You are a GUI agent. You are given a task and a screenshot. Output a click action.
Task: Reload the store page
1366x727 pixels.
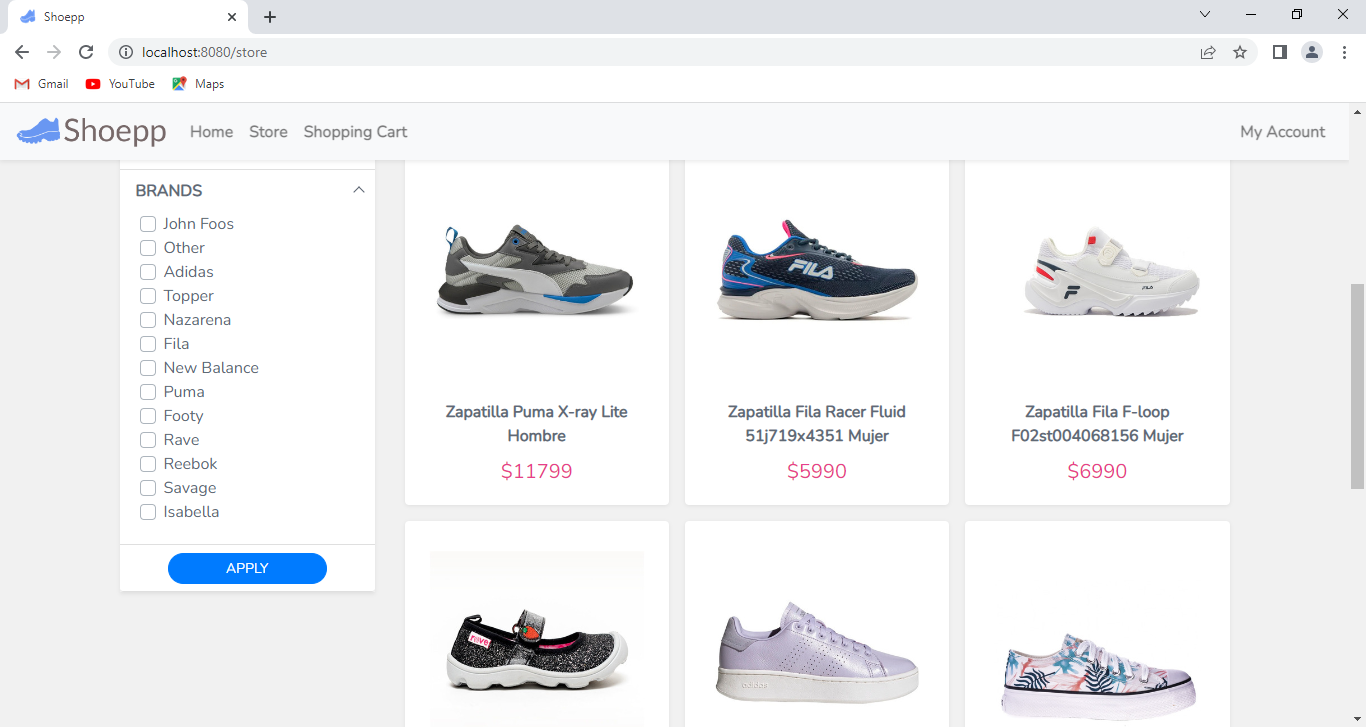coord(85,52)
